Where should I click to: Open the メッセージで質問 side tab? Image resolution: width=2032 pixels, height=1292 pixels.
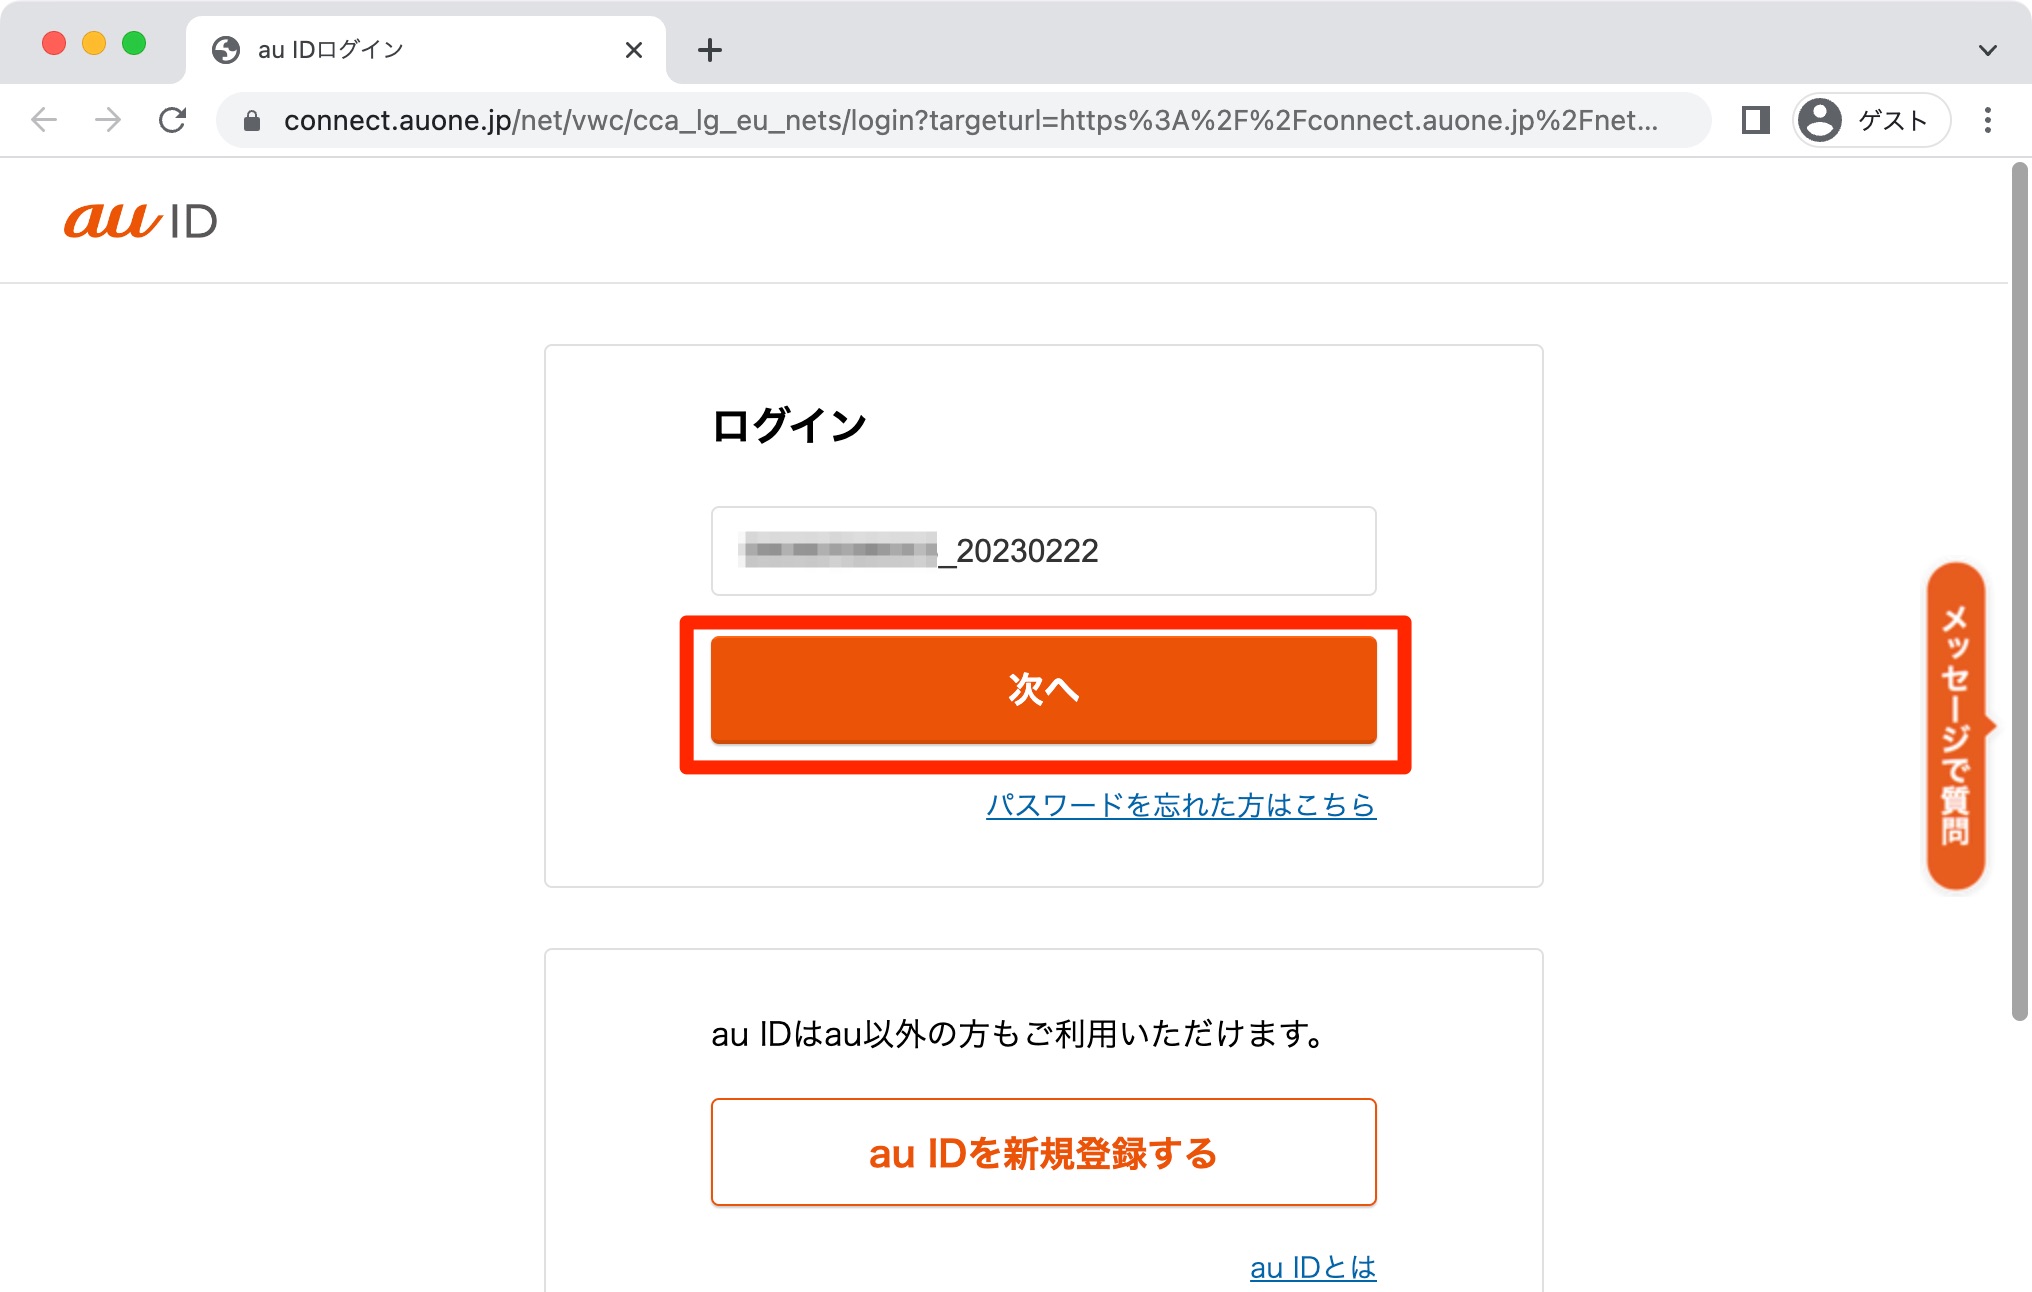tap(1956, 726)
